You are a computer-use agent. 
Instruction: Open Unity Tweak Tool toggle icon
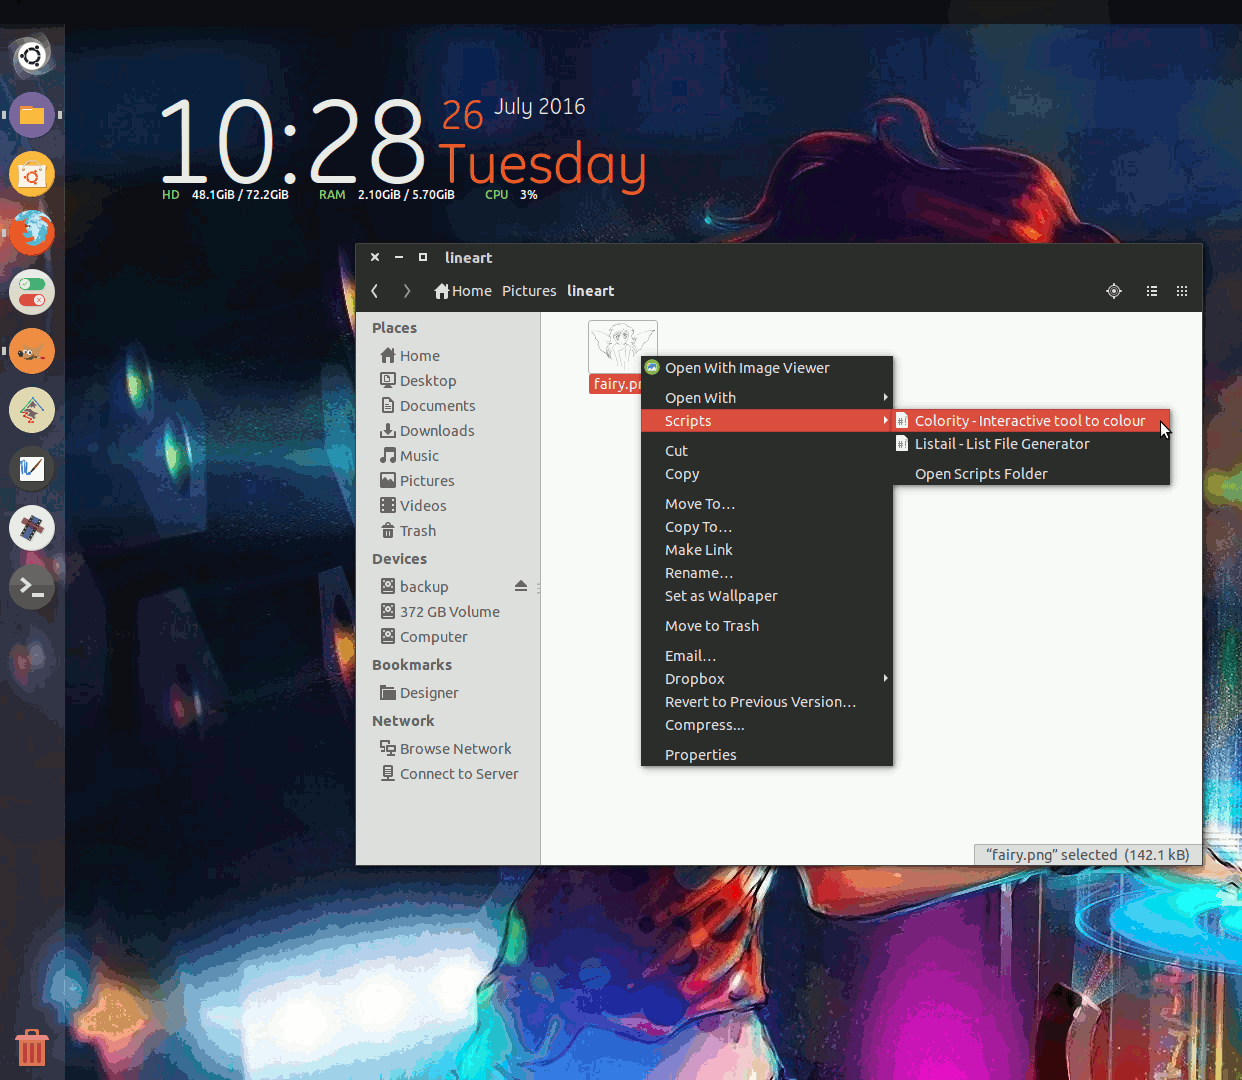pyautogui.click(x=32, y=292)
